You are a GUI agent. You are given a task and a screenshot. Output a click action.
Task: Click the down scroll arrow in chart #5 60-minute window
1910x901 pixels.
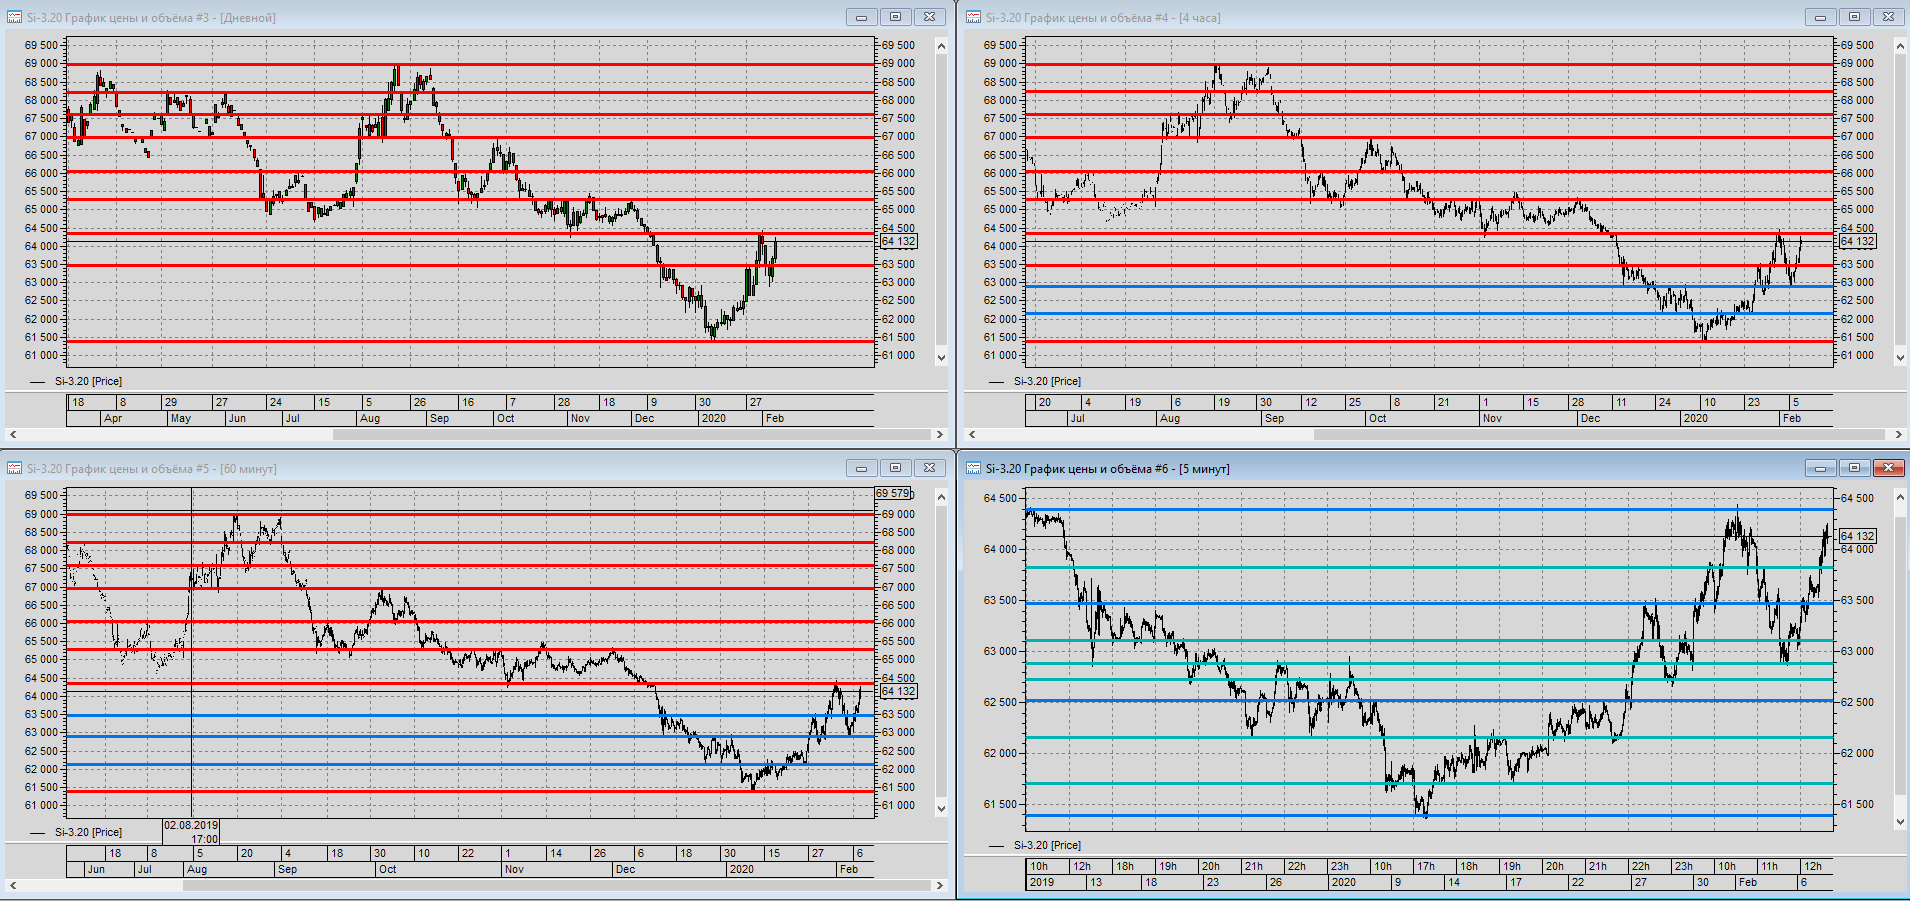[941, 808]
